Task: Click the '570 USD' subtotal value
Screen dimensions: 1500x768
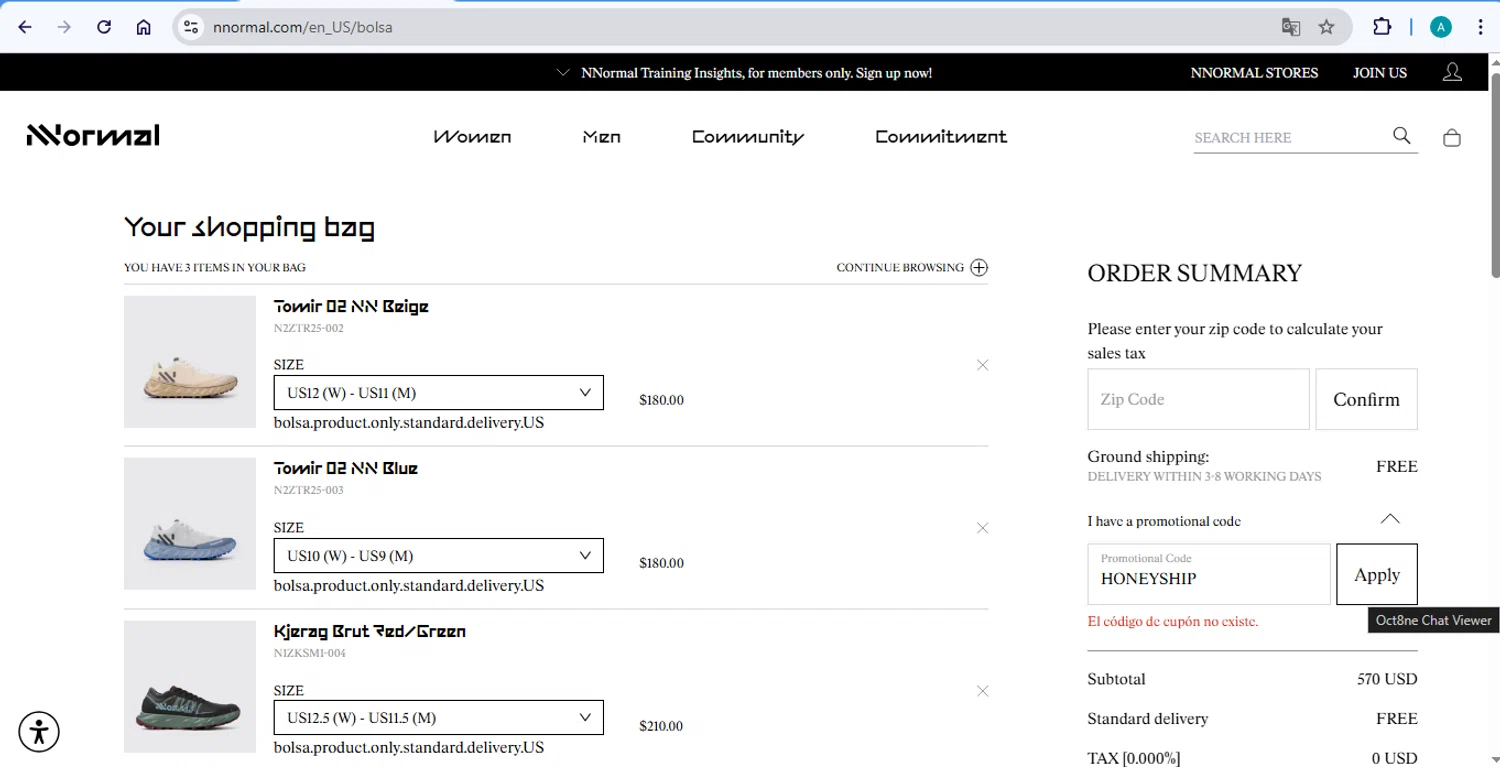Action: pos(1387,679)
